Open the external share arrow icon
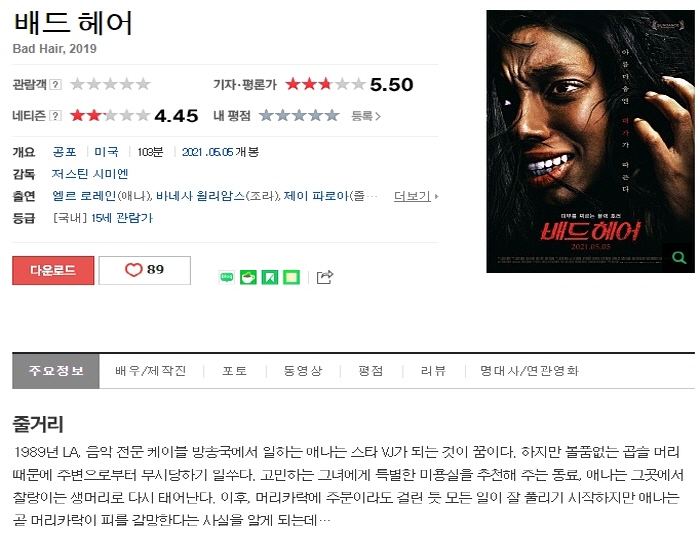Image resolution: width=700 pixels, height=536 pixels. [325, 277]
